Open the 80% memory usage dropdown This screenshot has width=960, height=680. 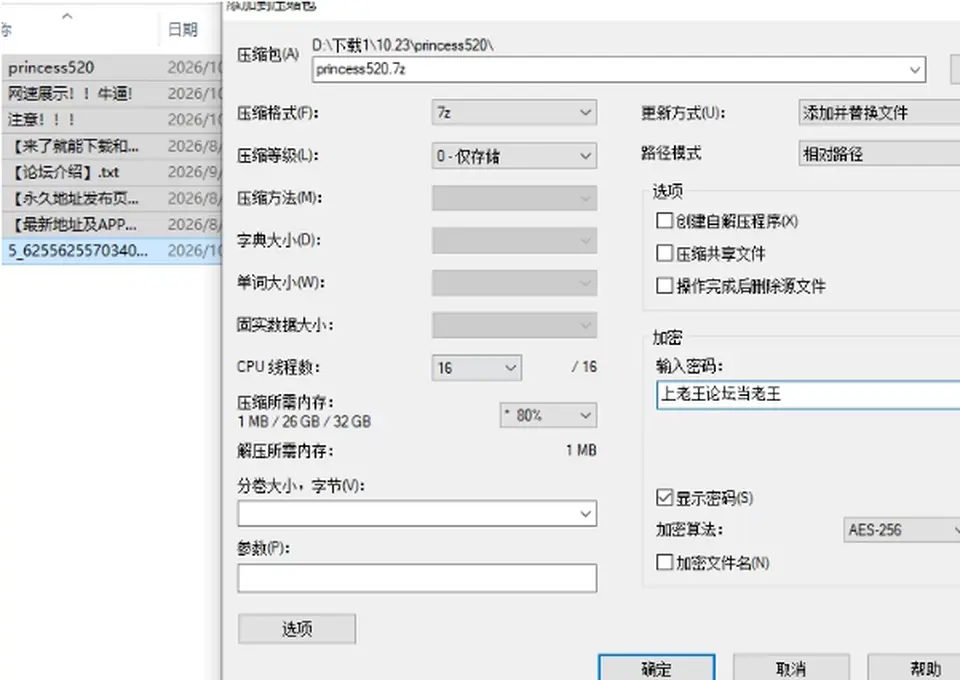[x=549, y=416]
